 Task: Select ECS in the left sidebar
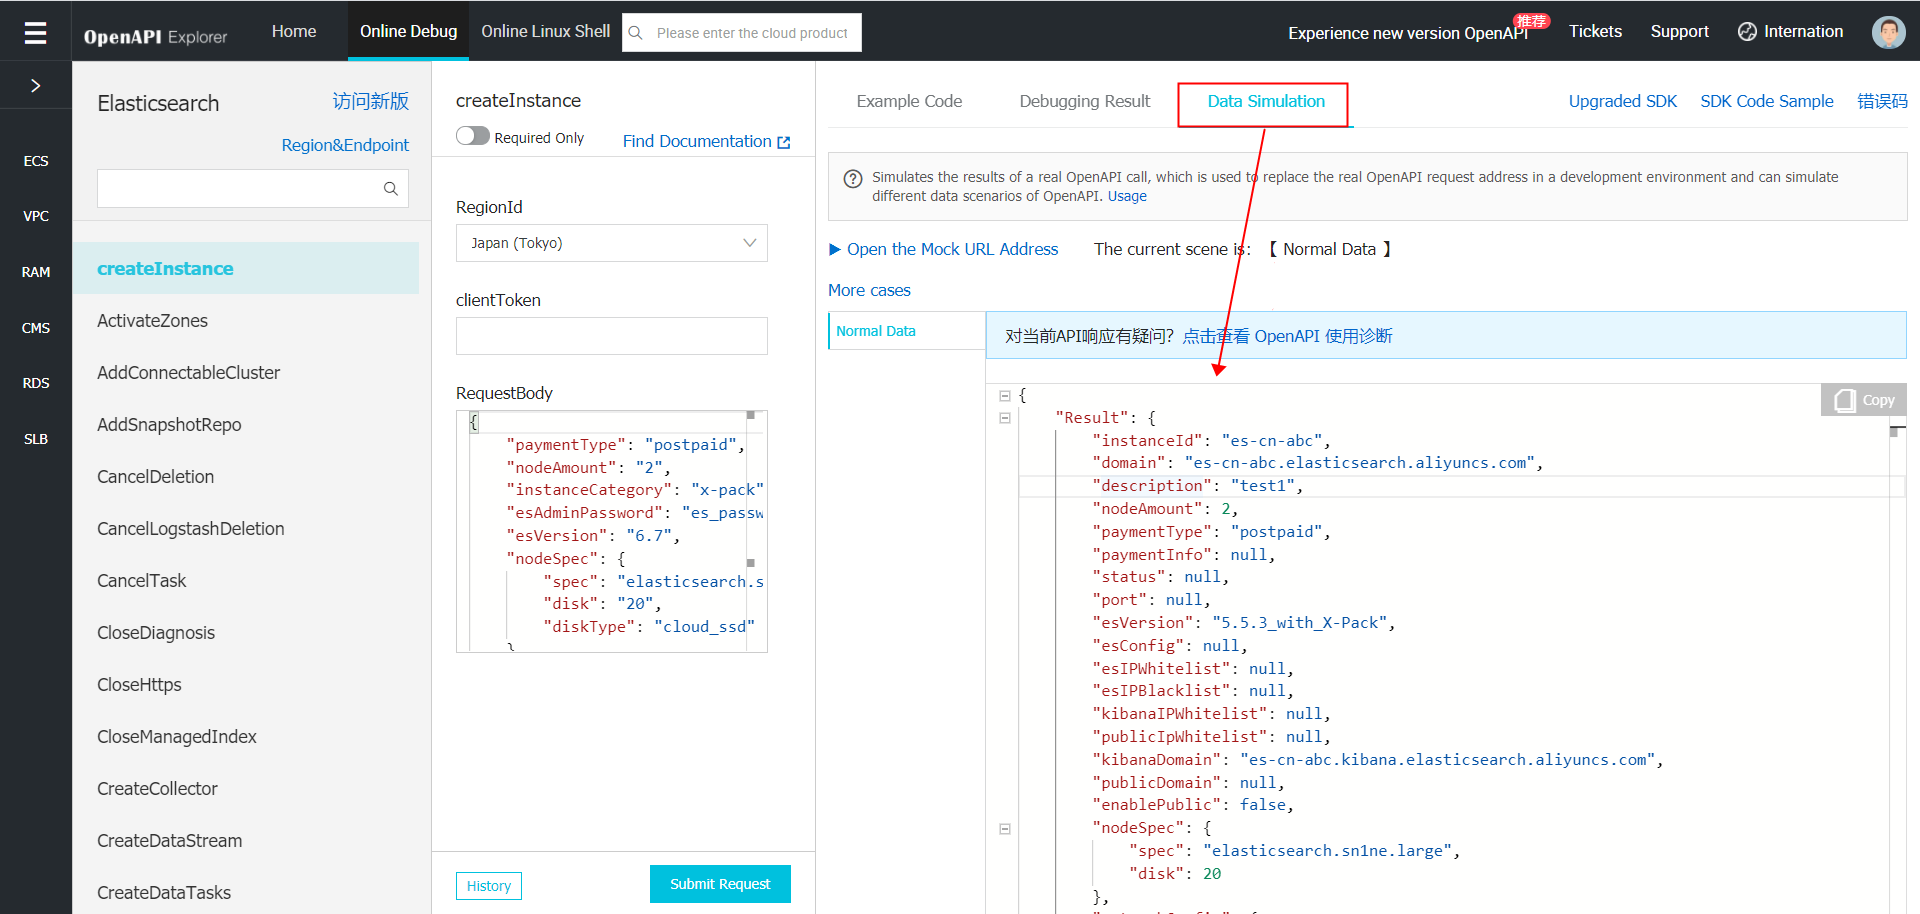pyautogui.click(x=36, y=161)
